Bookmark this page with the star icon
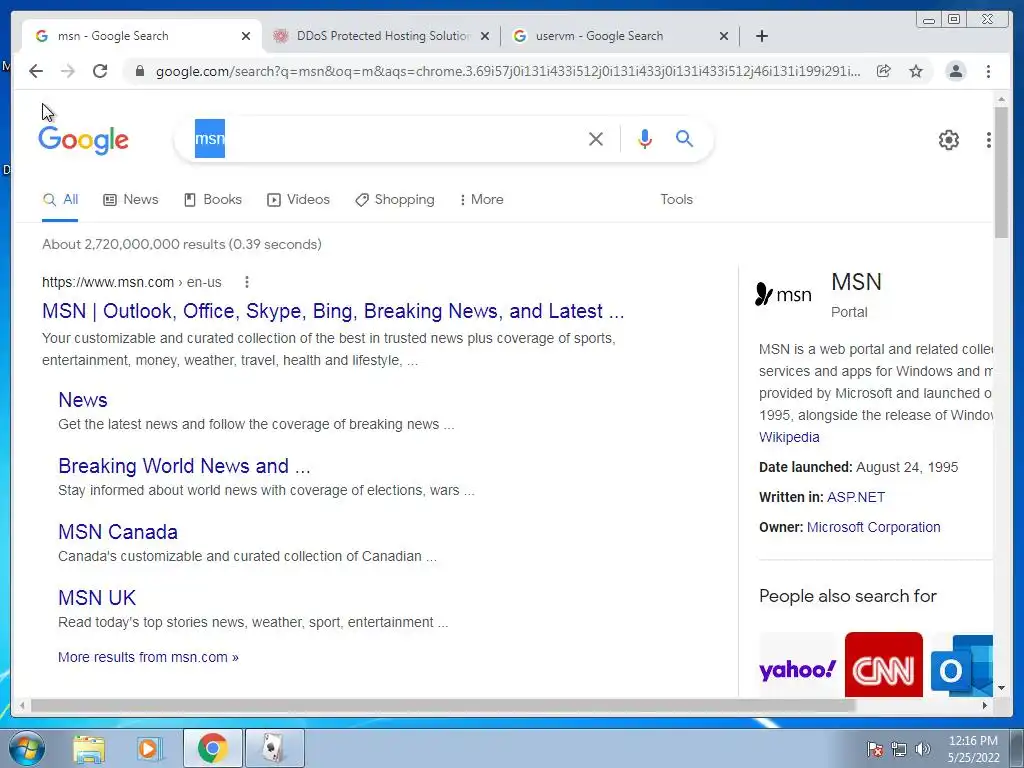The width and height of the screenshot is (1024, 768). (916, 71)
